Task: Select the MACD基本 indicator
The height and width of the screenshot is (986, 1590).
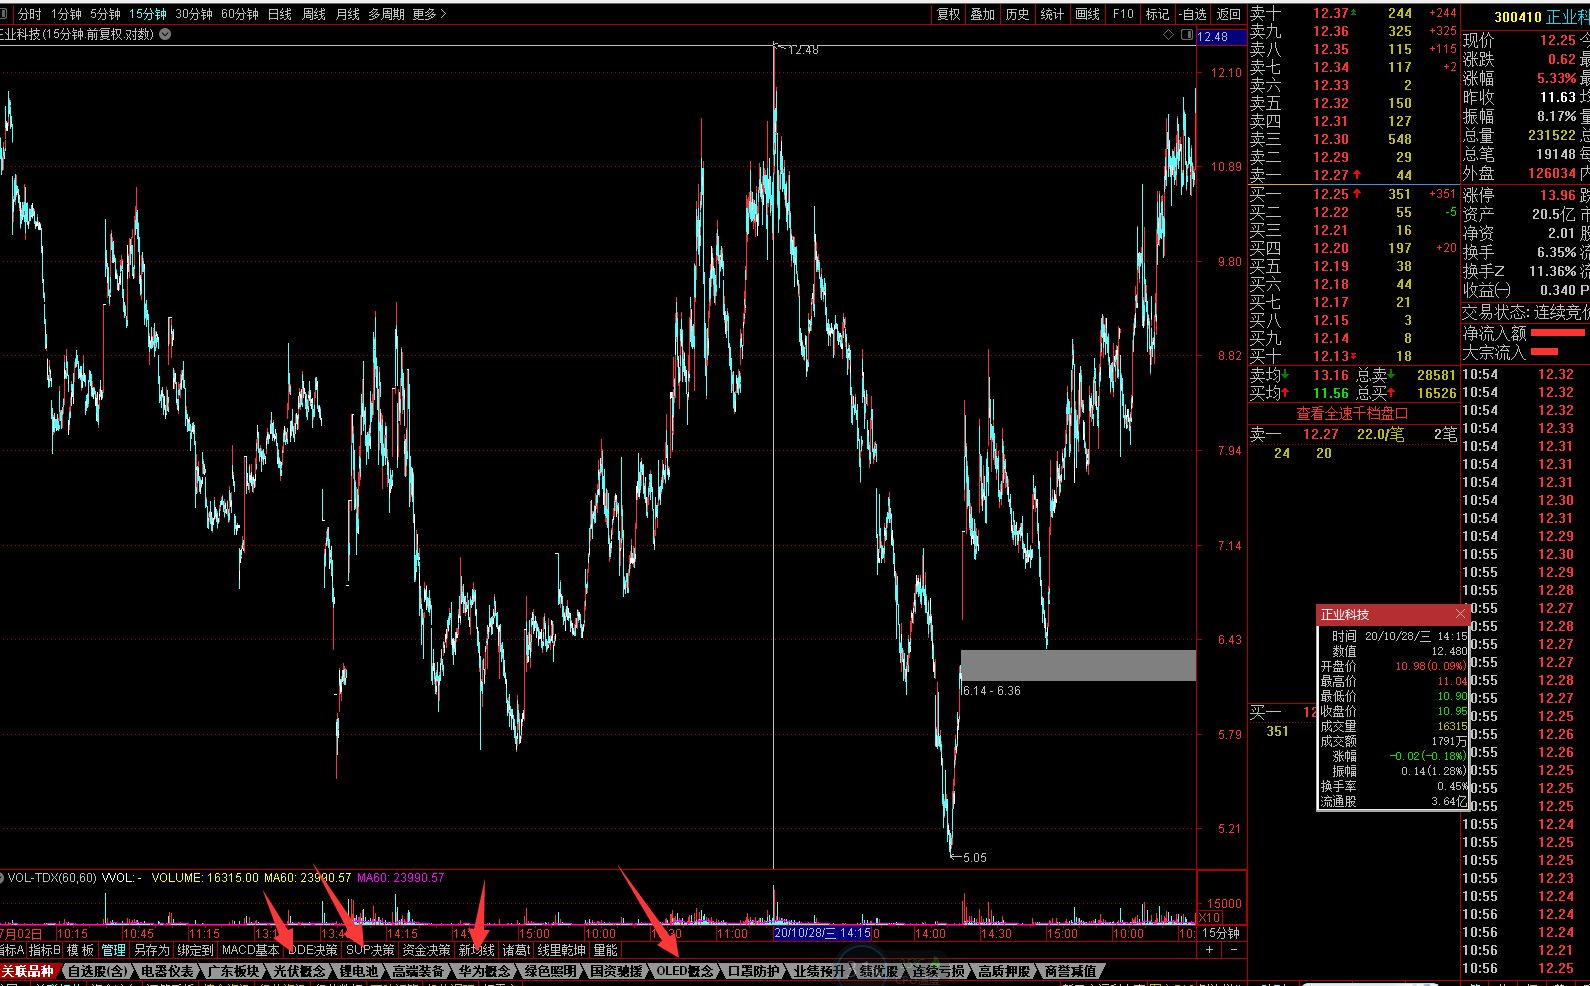Action: [x=251, y=950]
